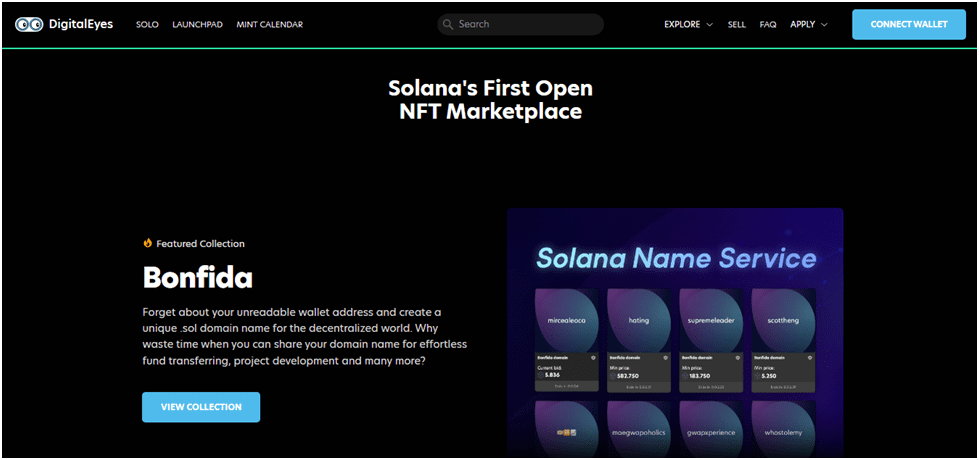This screenshot has height=460, width=979.
Task: Click the 5.836 current bid value
Action: tap(553, 376)
